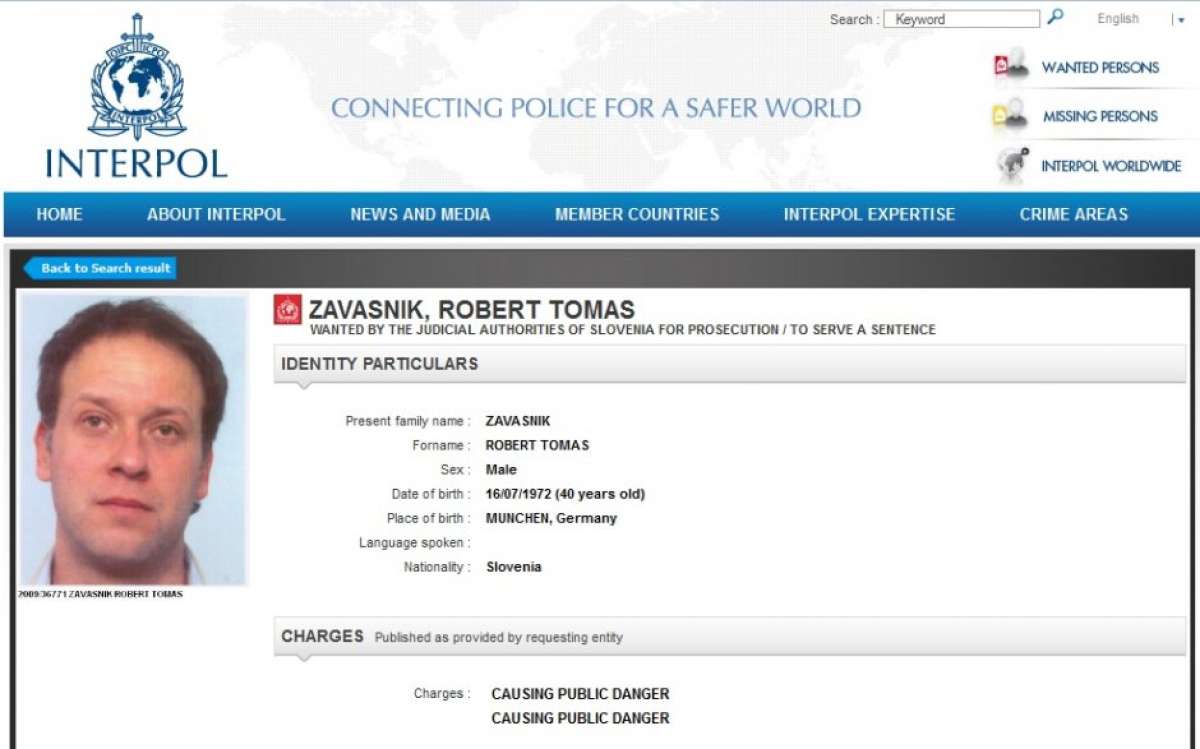1200x749 pixels.
Task: Click the Interpol Worldwide globe icon
Action: point(1014,165)
